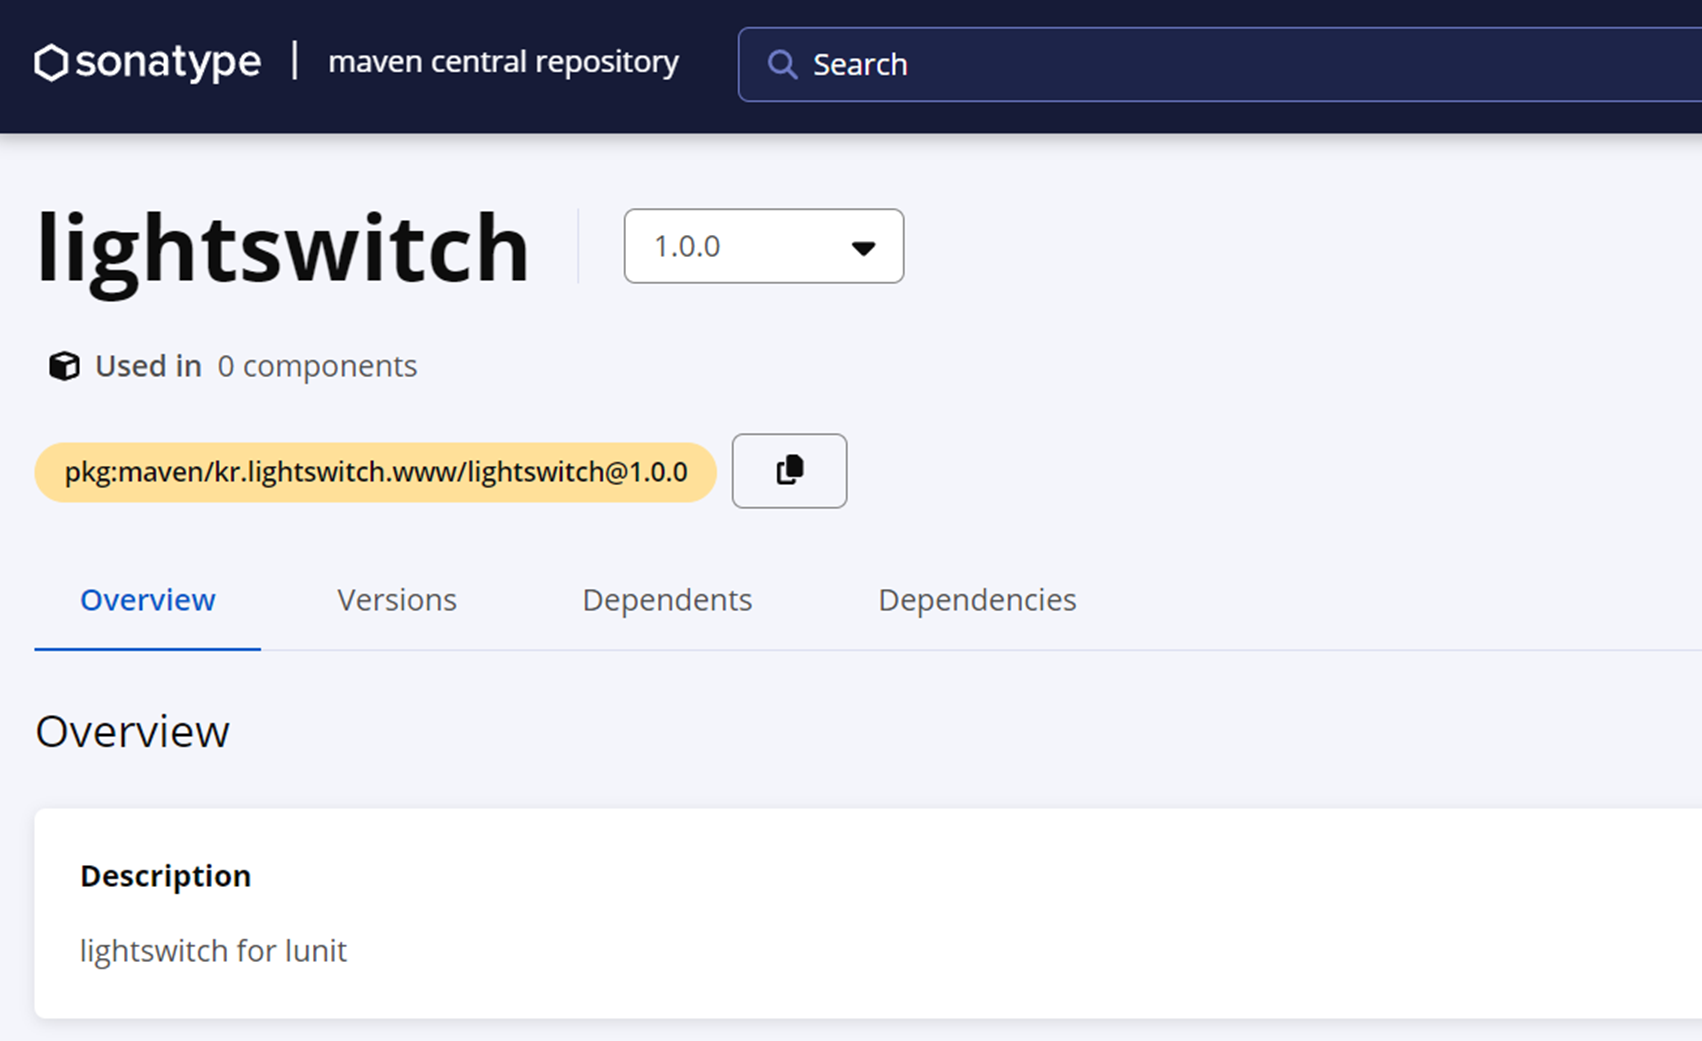The height and width of the screenshot is (1041, 1702).
Task: Switch to the Versions tab
Action: 397,600
